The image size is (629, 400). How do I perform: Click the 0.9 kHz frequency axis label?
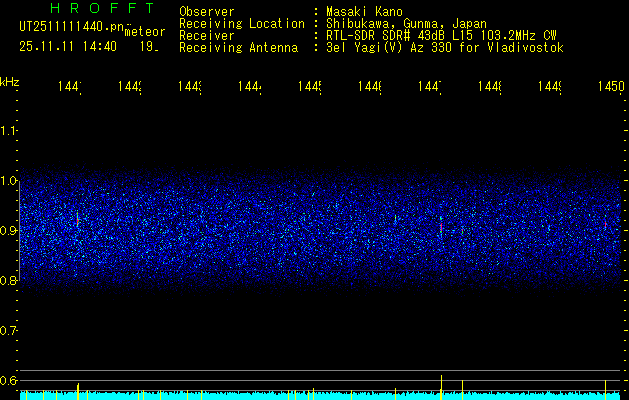[8, 231]
